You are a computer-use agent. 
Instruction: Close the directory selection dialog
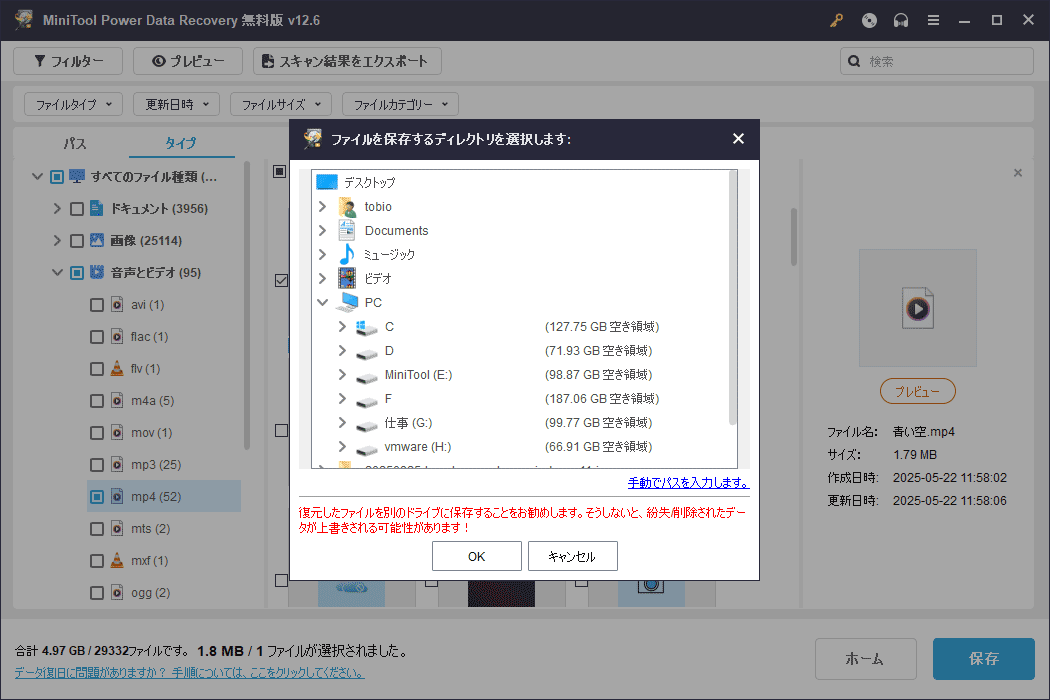click(x=738, y=139)
